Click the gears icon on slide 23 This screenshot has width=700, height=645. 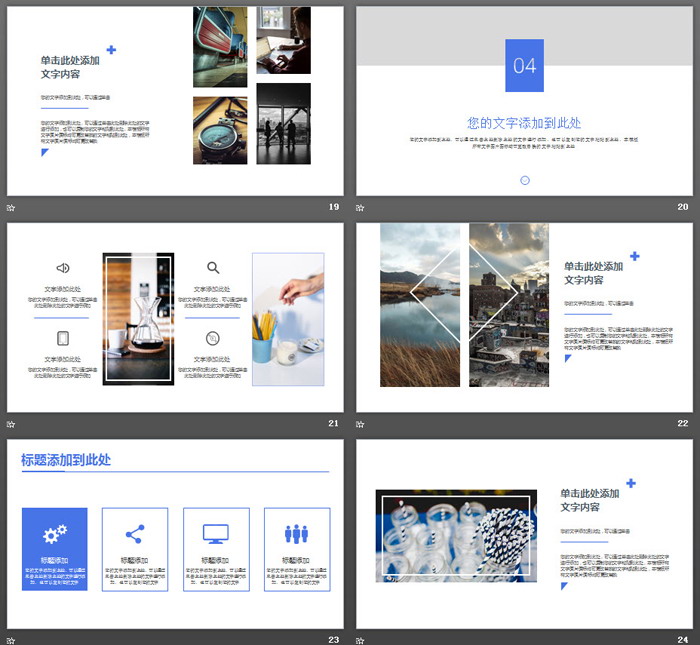click(55, 533)
